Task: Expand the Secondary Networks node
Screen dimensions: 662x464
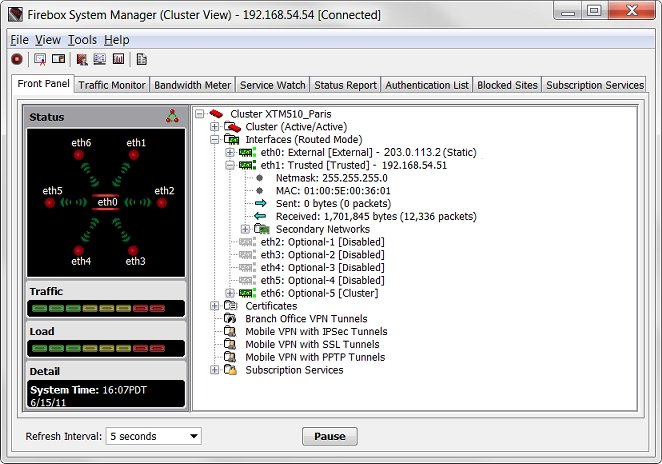Action: (246, 229)
